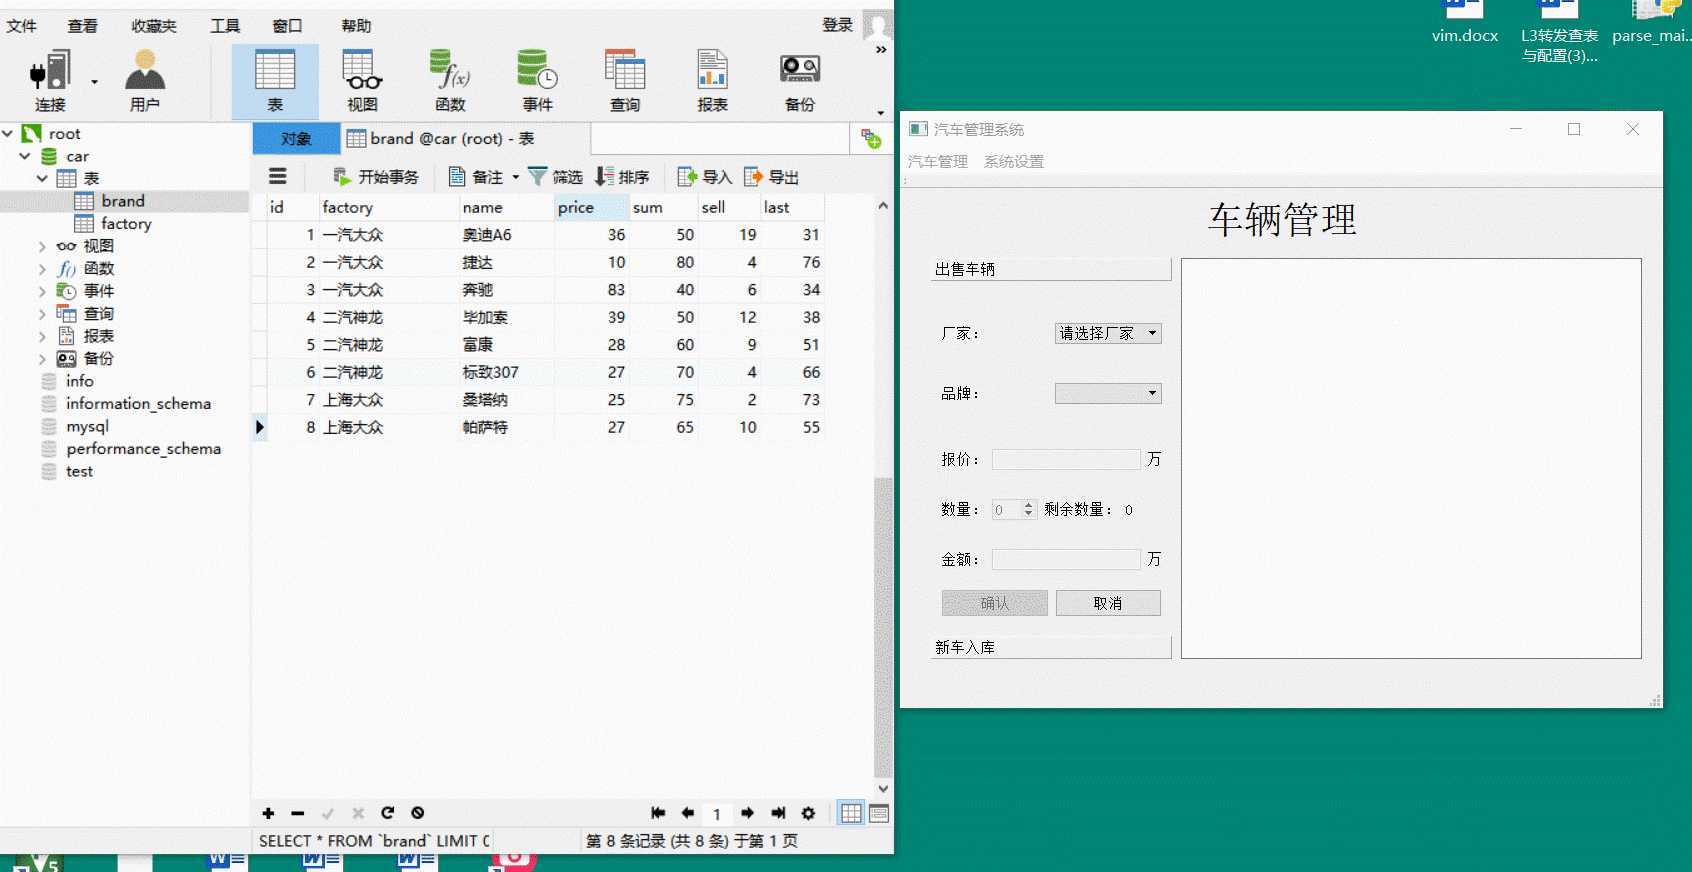Click the price column header
This screenshot has height=872, width=1692.
click(592, 208)
